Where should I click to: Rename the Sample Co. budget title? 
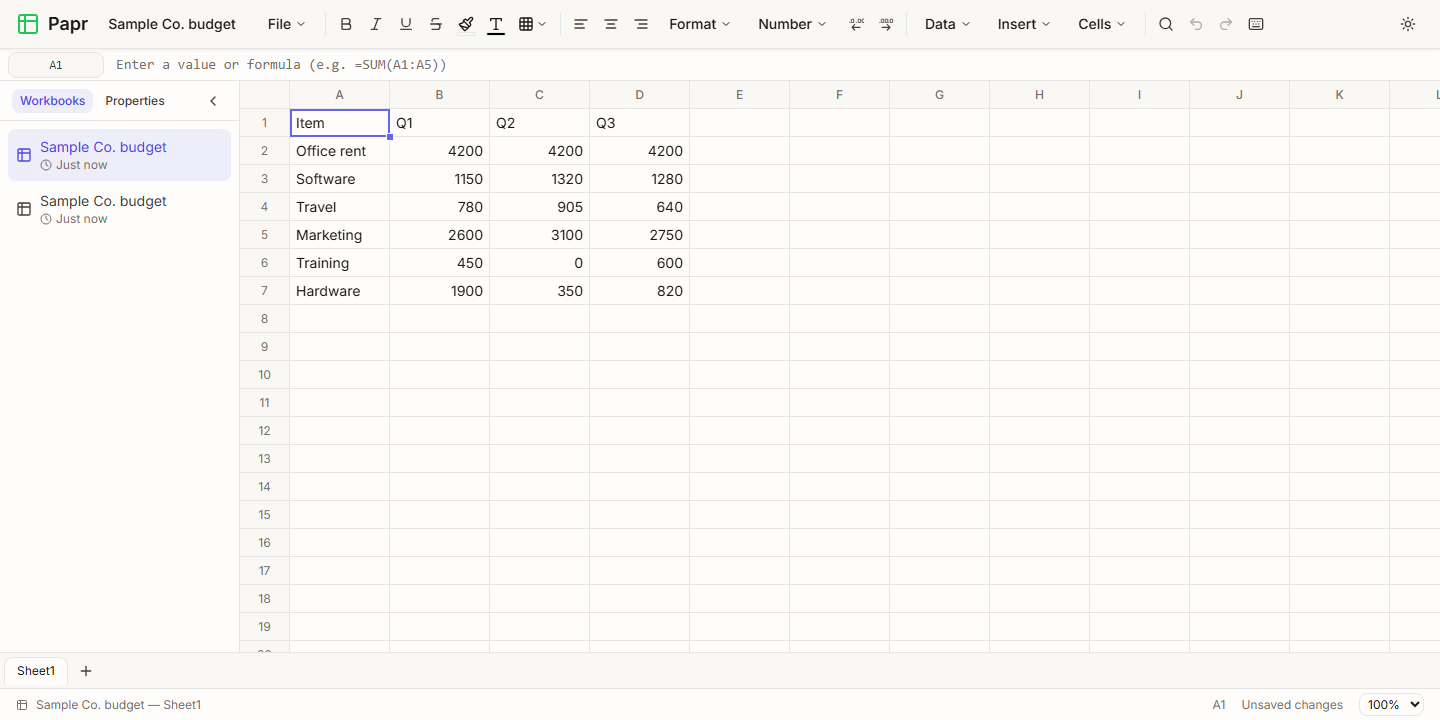(x=172, y=24)
